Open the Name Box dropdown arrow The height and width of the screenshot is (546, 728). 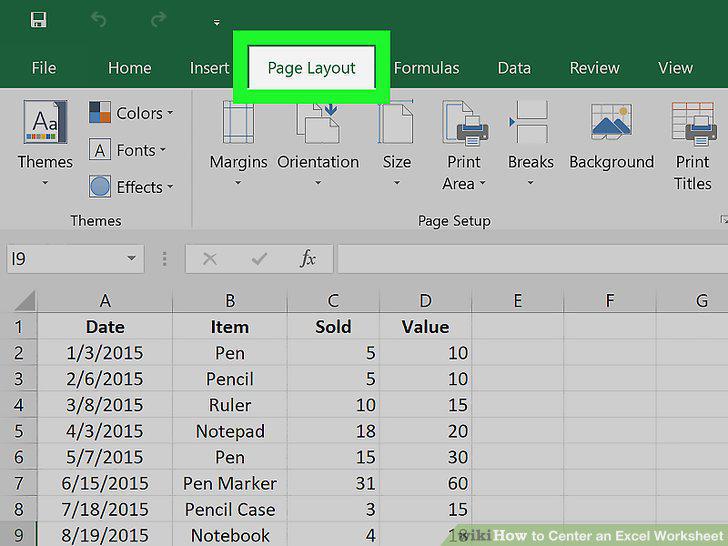(x=131, y=258)
